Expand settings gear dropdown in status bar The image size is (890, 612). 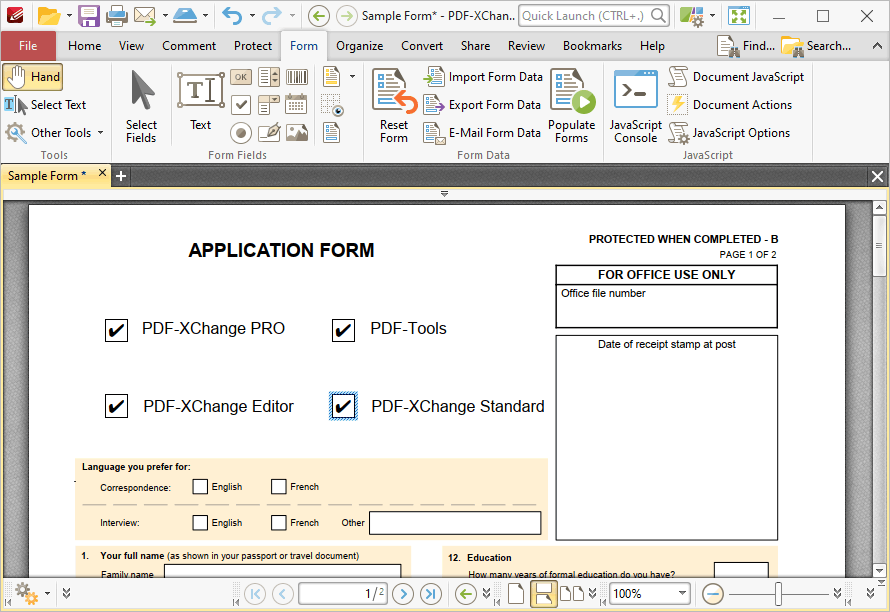tap(48, 594)
